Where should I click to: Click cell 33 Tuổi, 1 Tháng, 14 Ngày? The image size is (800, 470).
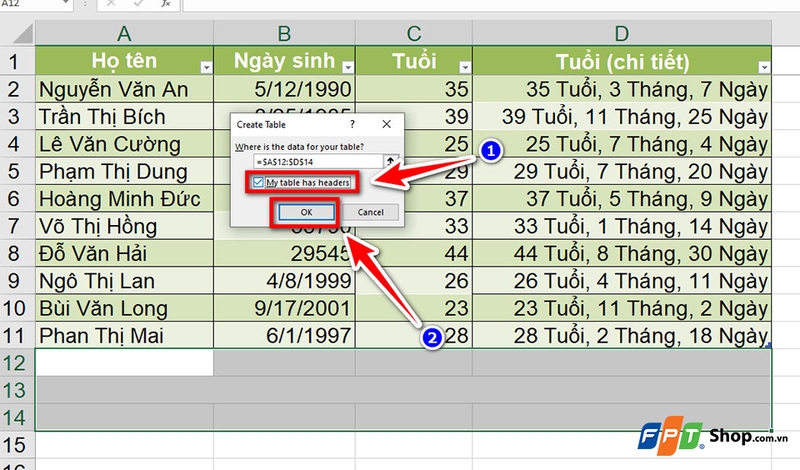622,226
